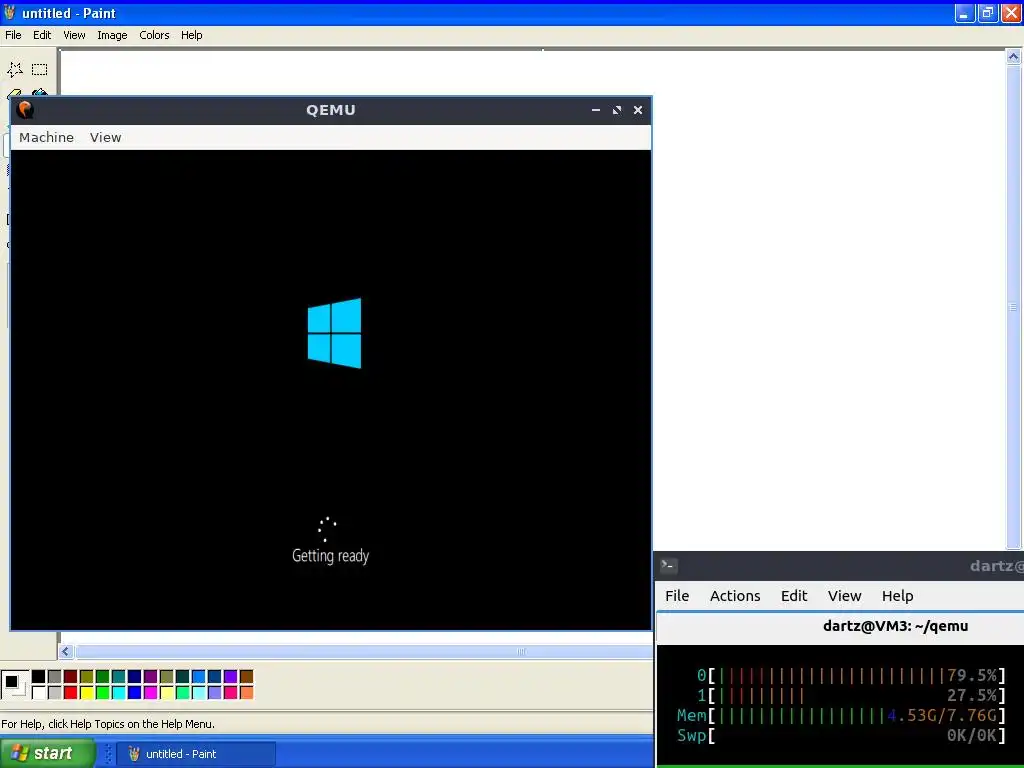Click the 0K/0K swap value in terminal
This screenshot has height=768, width=1024.
[x=972, y=736]
